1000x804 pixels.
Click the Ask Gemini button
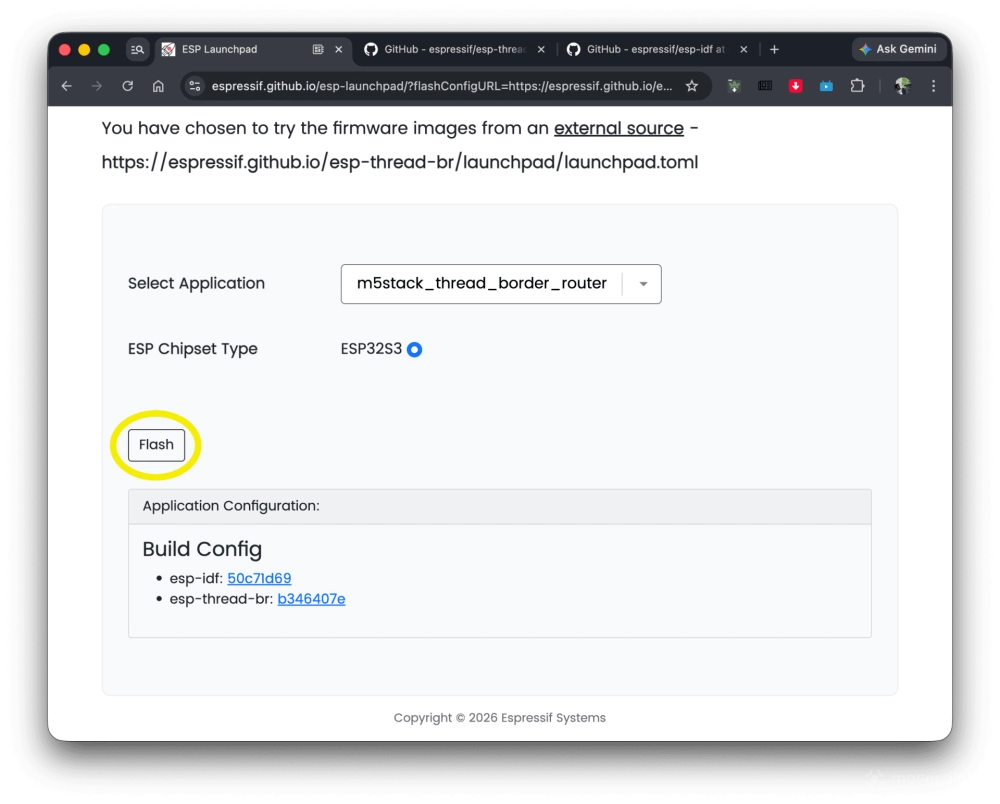point(898,49)
